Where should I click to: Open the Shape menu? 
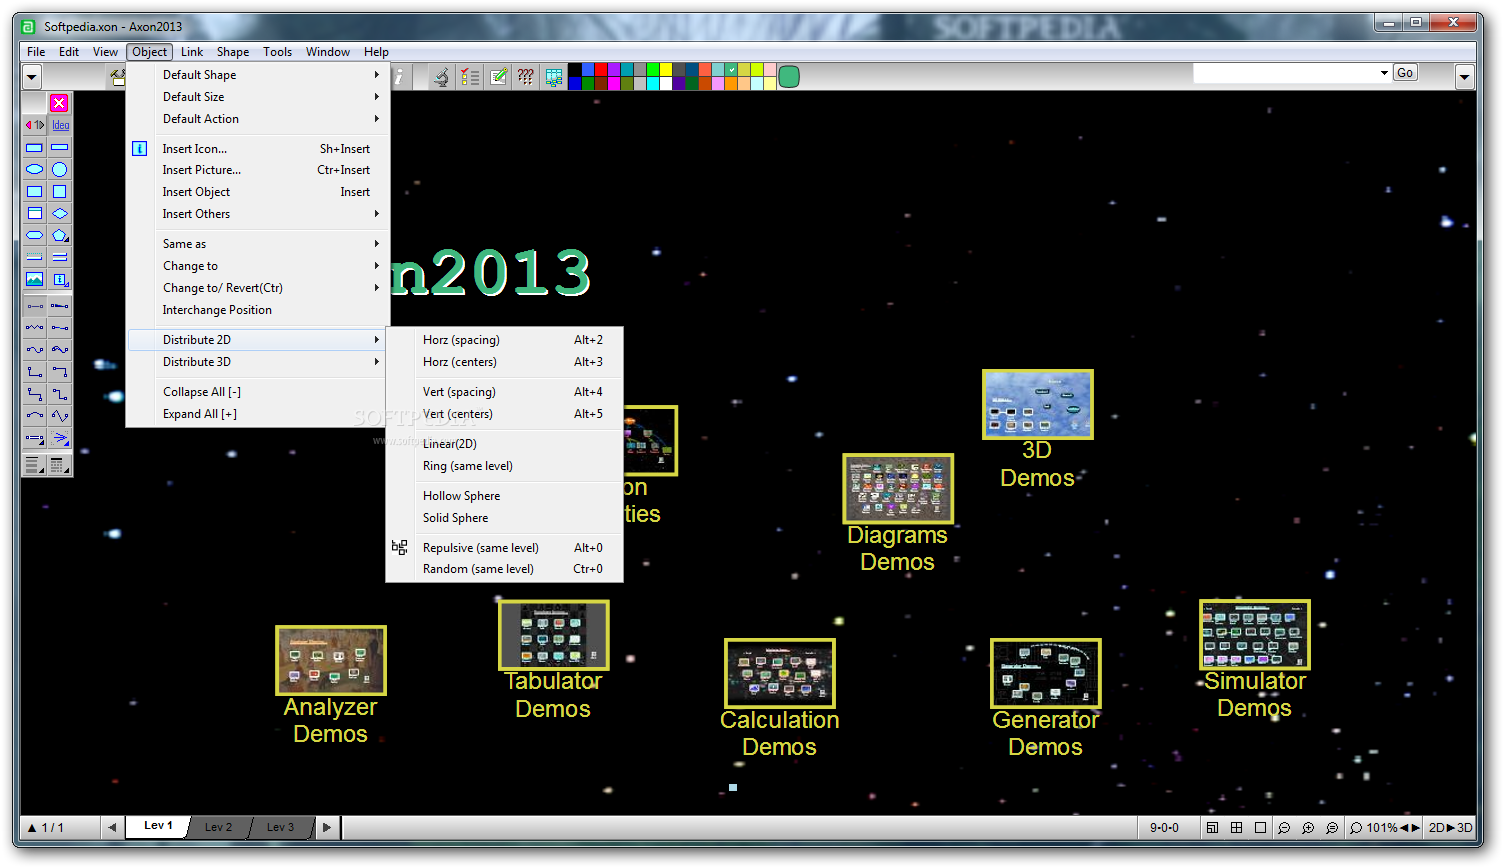click(233, 52)
